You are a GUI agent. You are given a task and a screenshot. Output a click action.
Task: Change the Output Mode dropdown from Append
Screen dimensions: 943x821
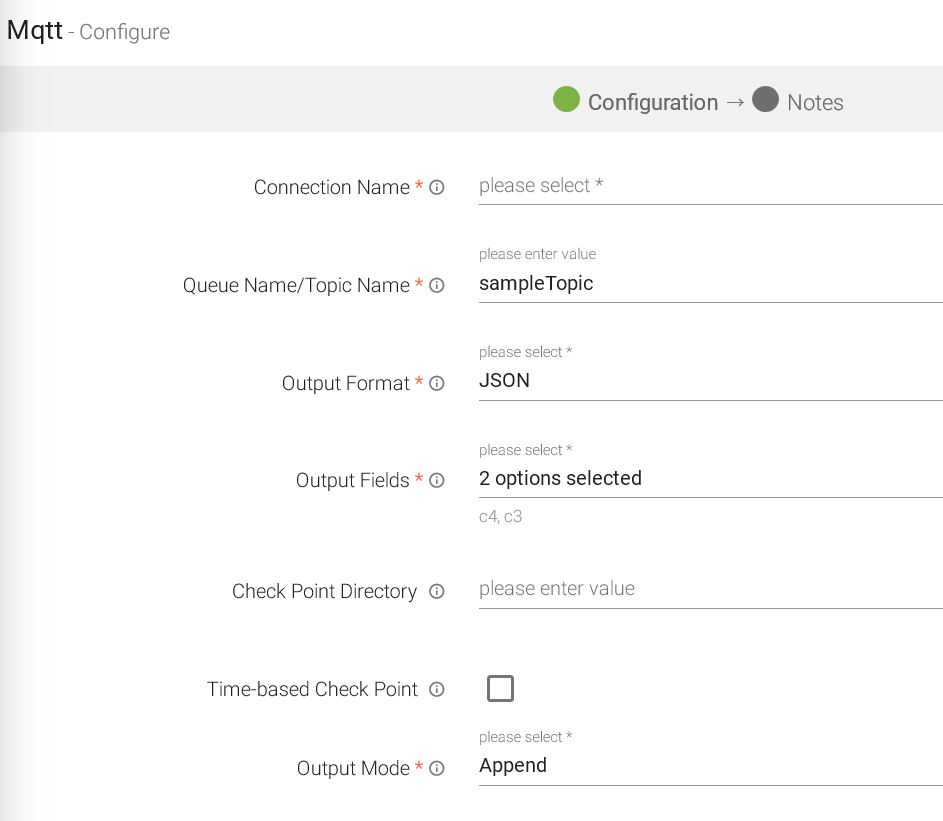click(710, 766)
